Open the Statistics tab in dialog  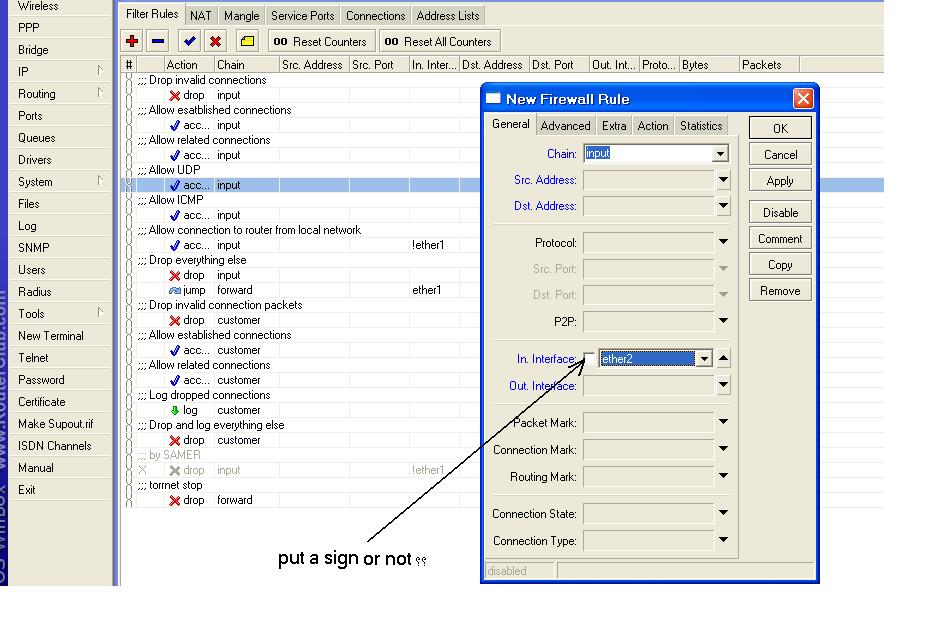(x=701, y=125)
